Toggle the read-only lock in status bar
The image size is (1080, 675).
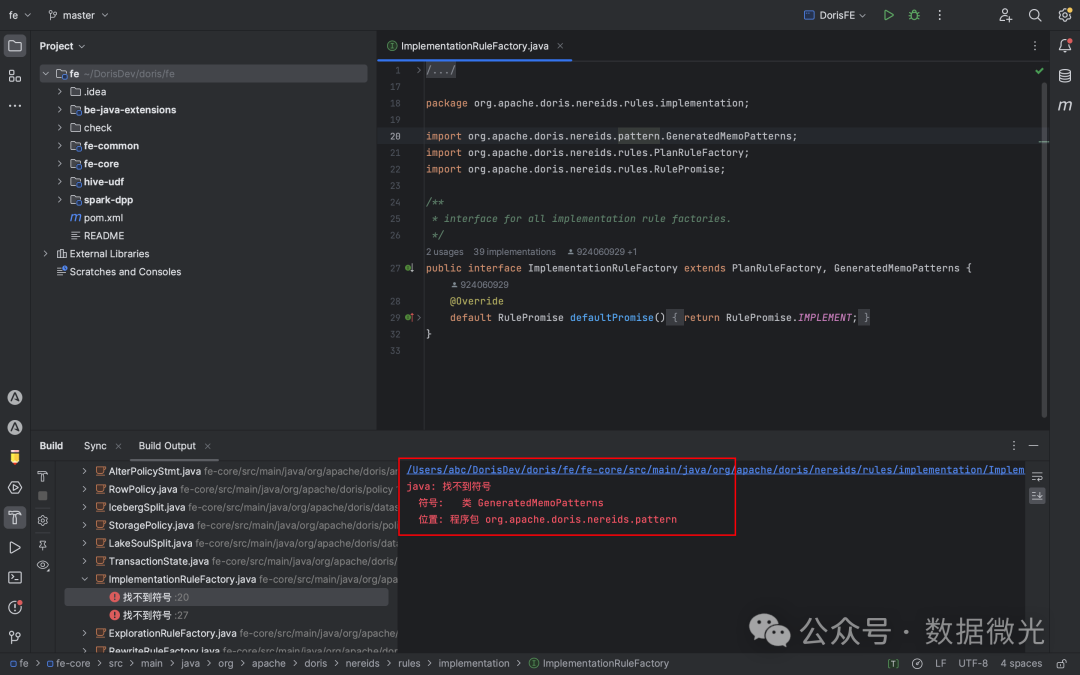1062,663
